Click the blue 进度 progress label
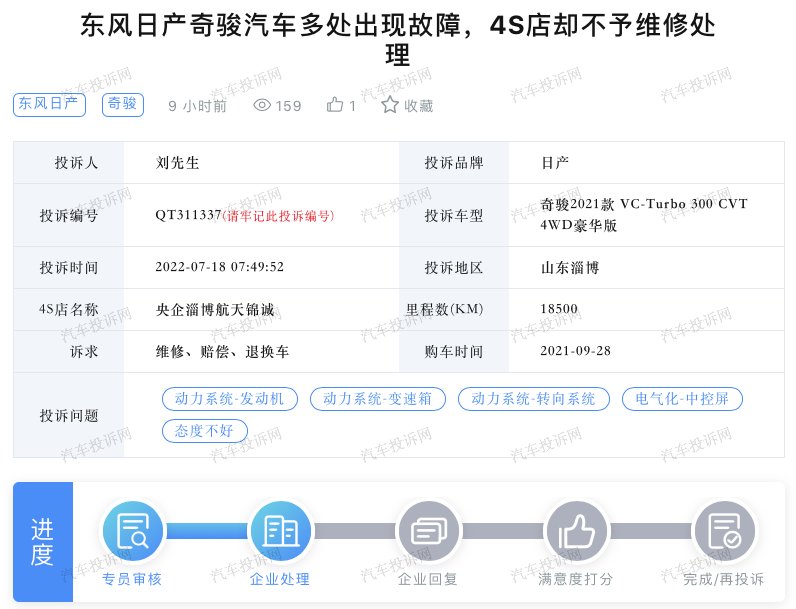 point(42,542)
